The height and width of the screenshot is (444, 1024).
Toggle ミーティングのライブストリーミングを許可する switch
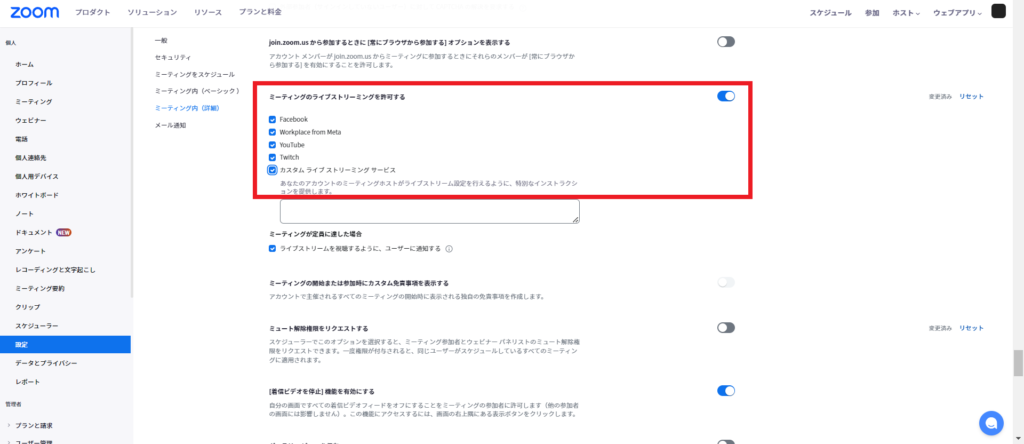point(726,97)
